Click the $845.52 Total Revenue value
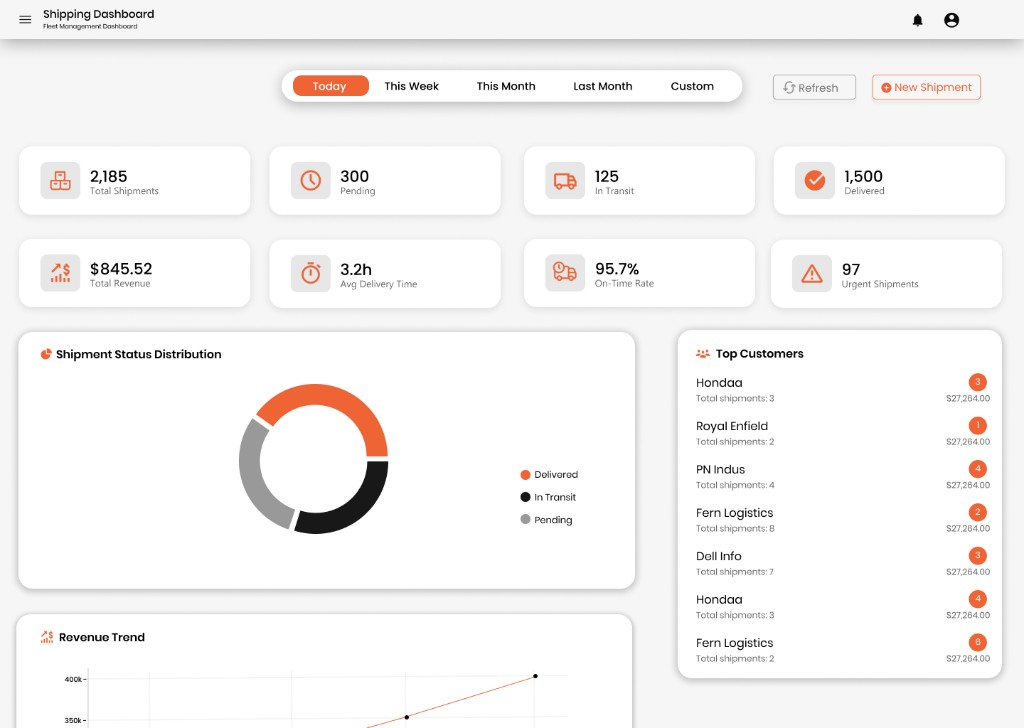 pos(121,269)
